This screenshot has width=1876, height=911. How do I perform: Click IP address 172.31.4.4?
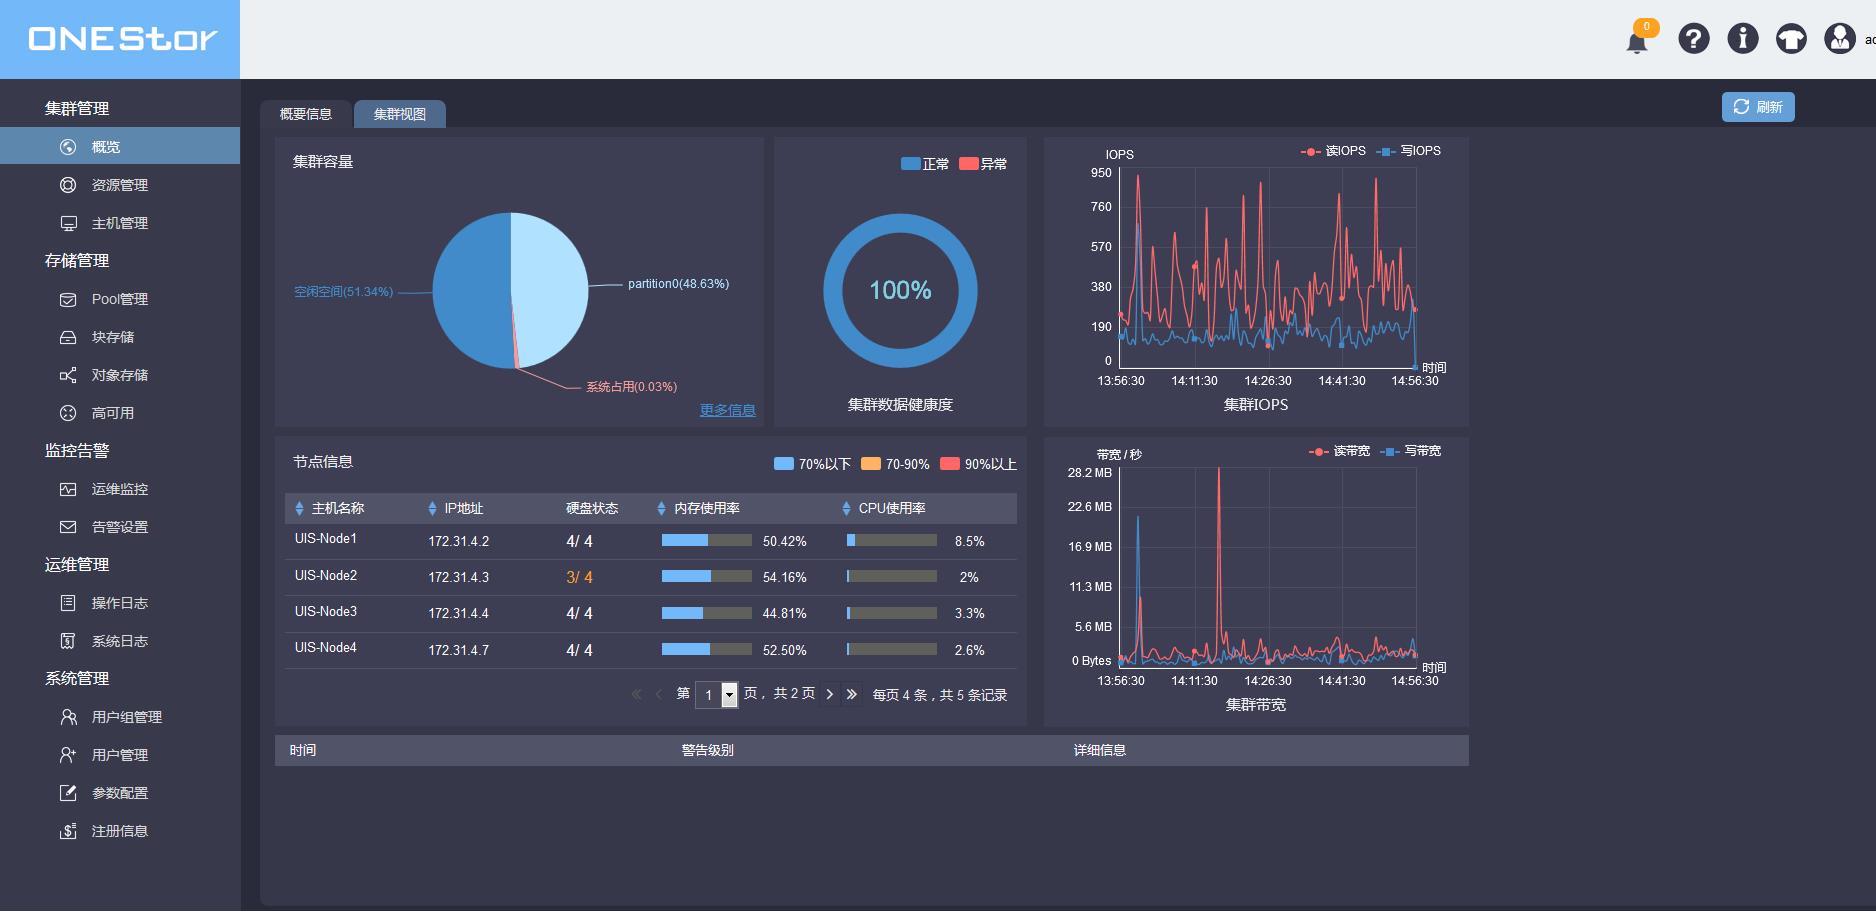(459, 614)
